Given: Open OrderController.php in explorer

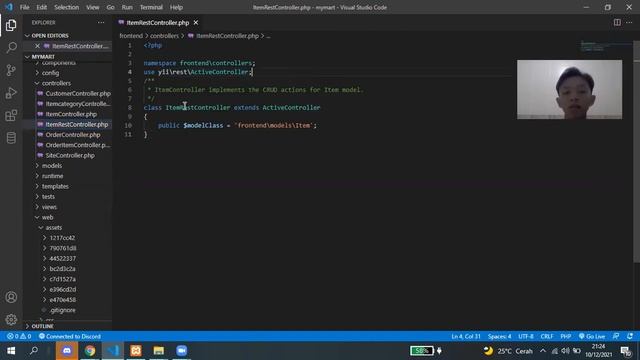Looking at the screenshot, I should click(73, 135).
